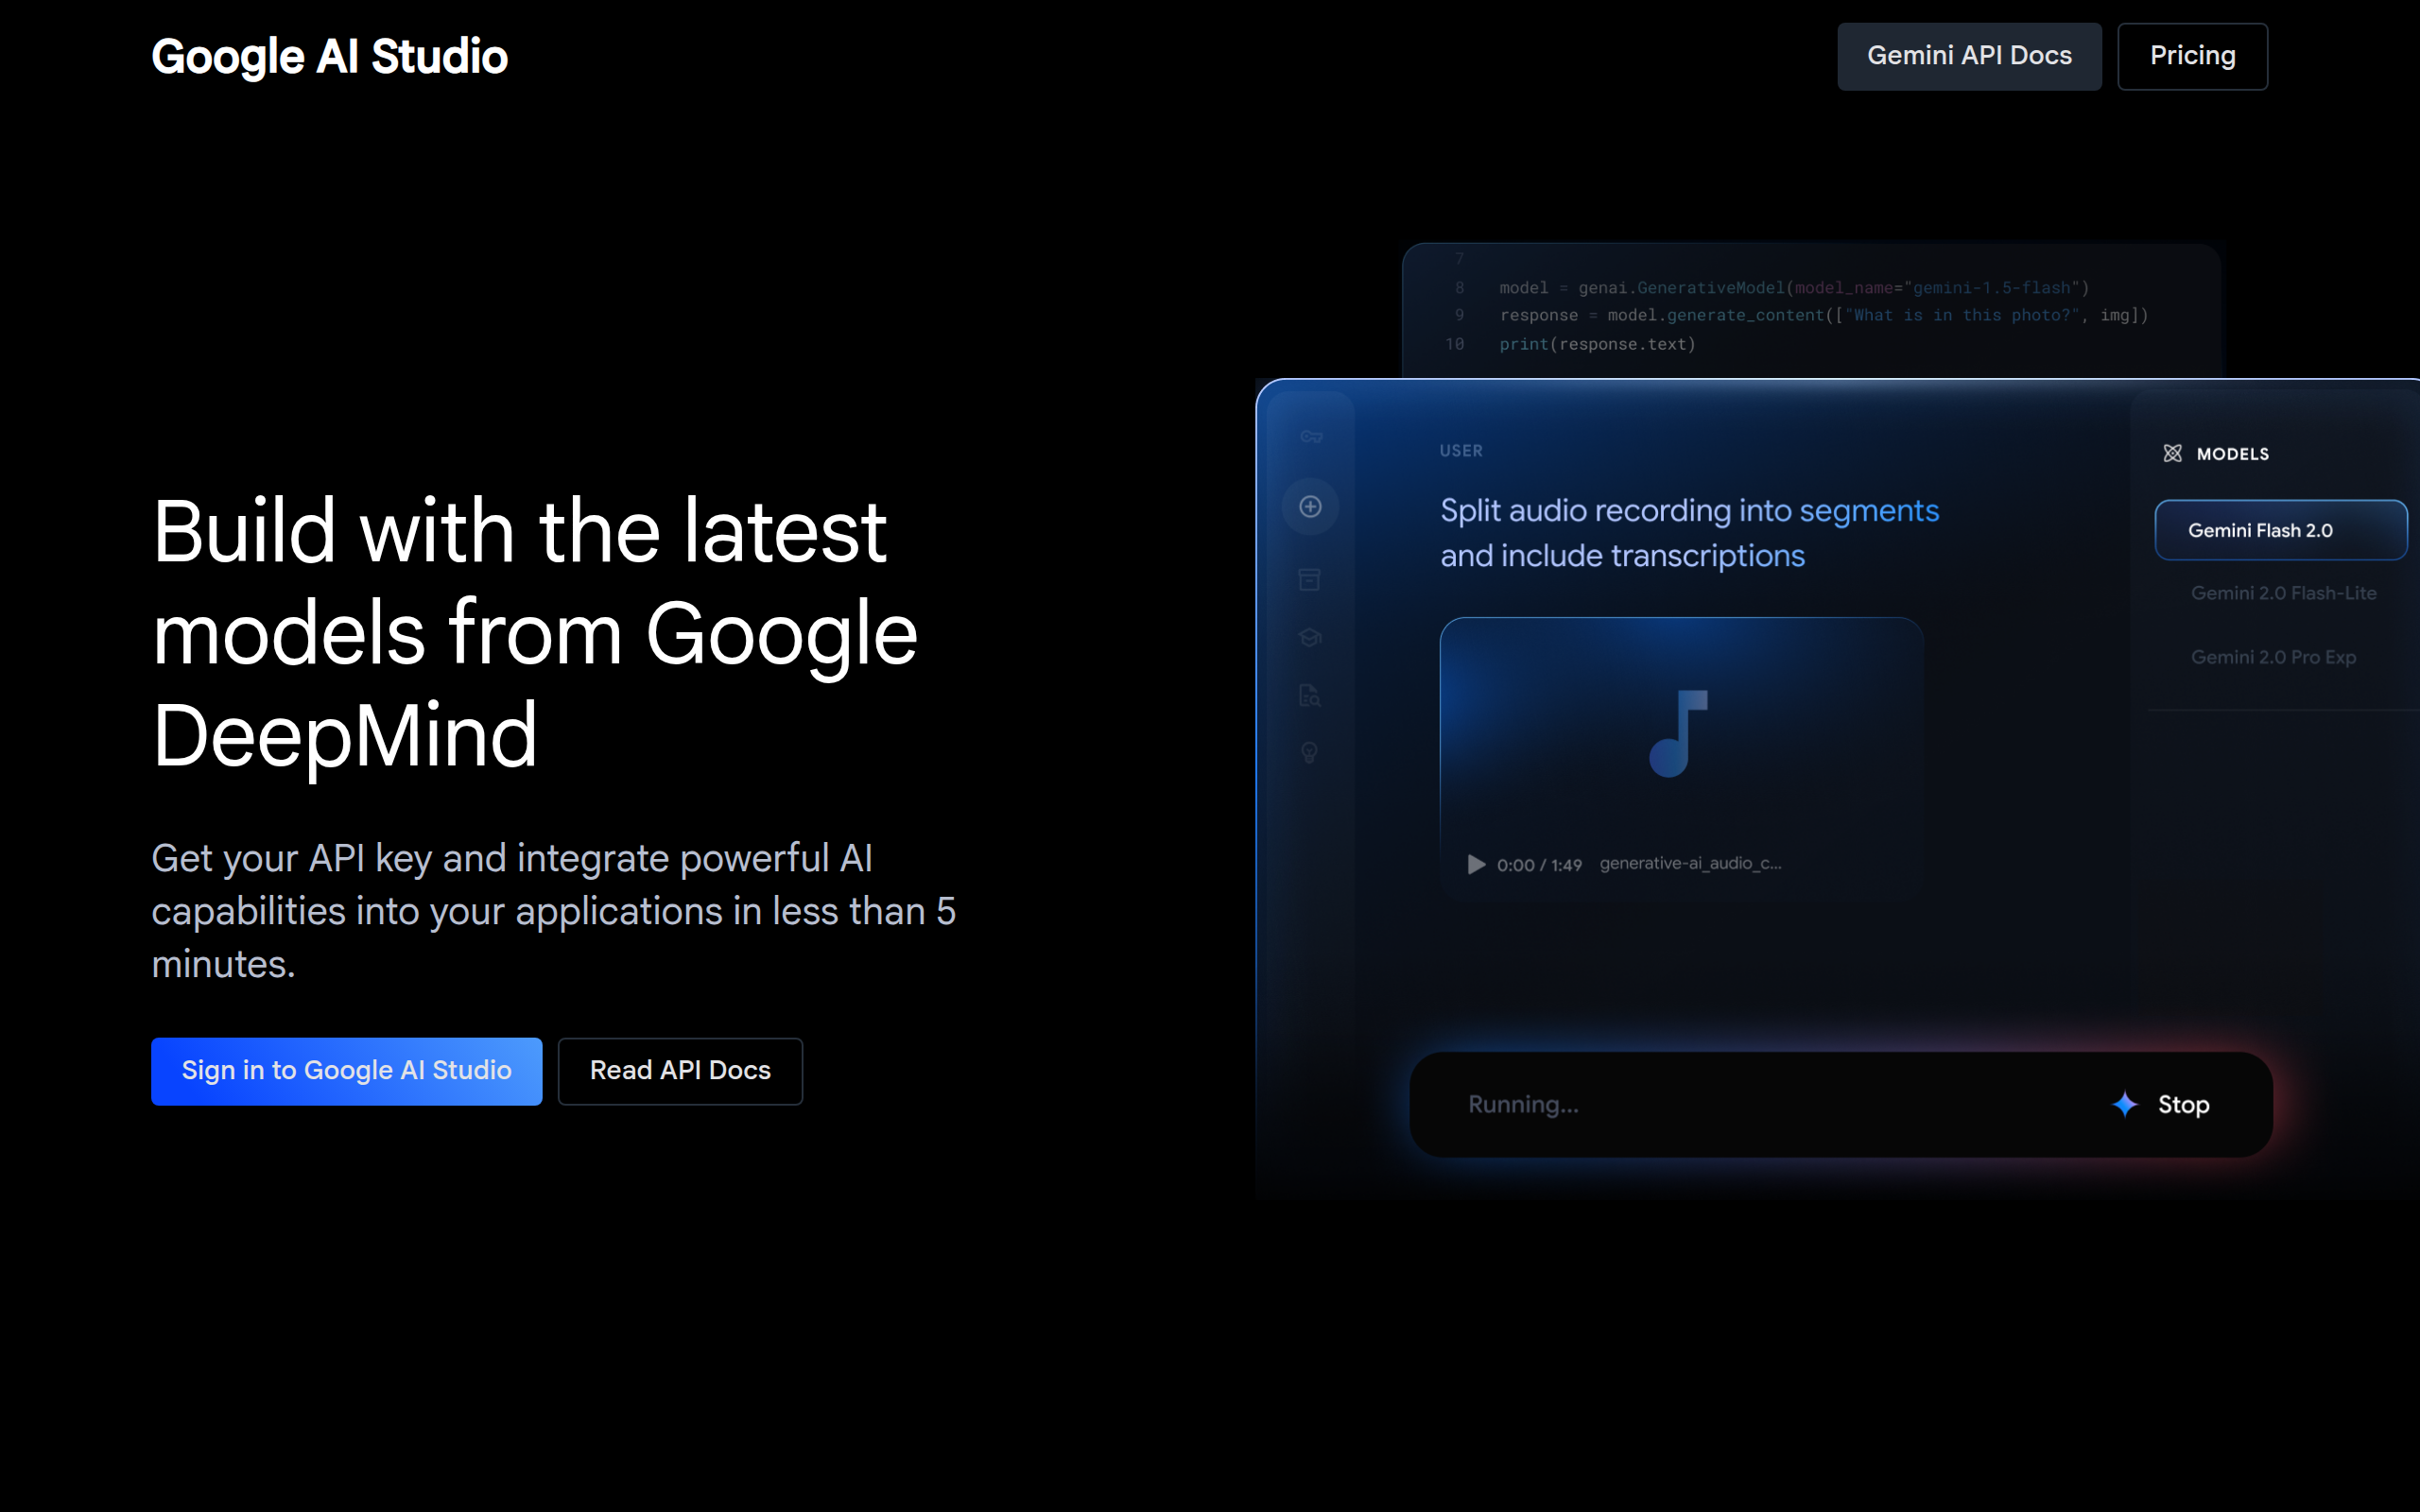This screenshot has height=1512, width=2420.
Task: Select Gemini Flash 2.0 model
Action: 2280,530
